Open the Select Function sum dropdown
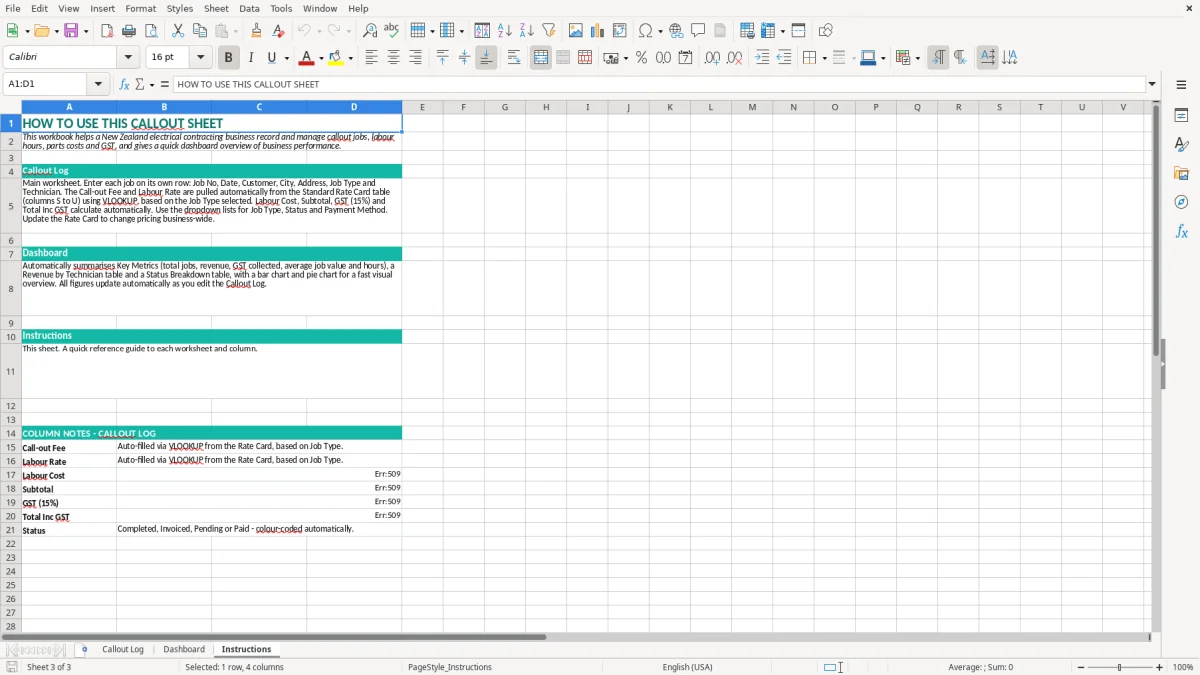 [152, 84]
